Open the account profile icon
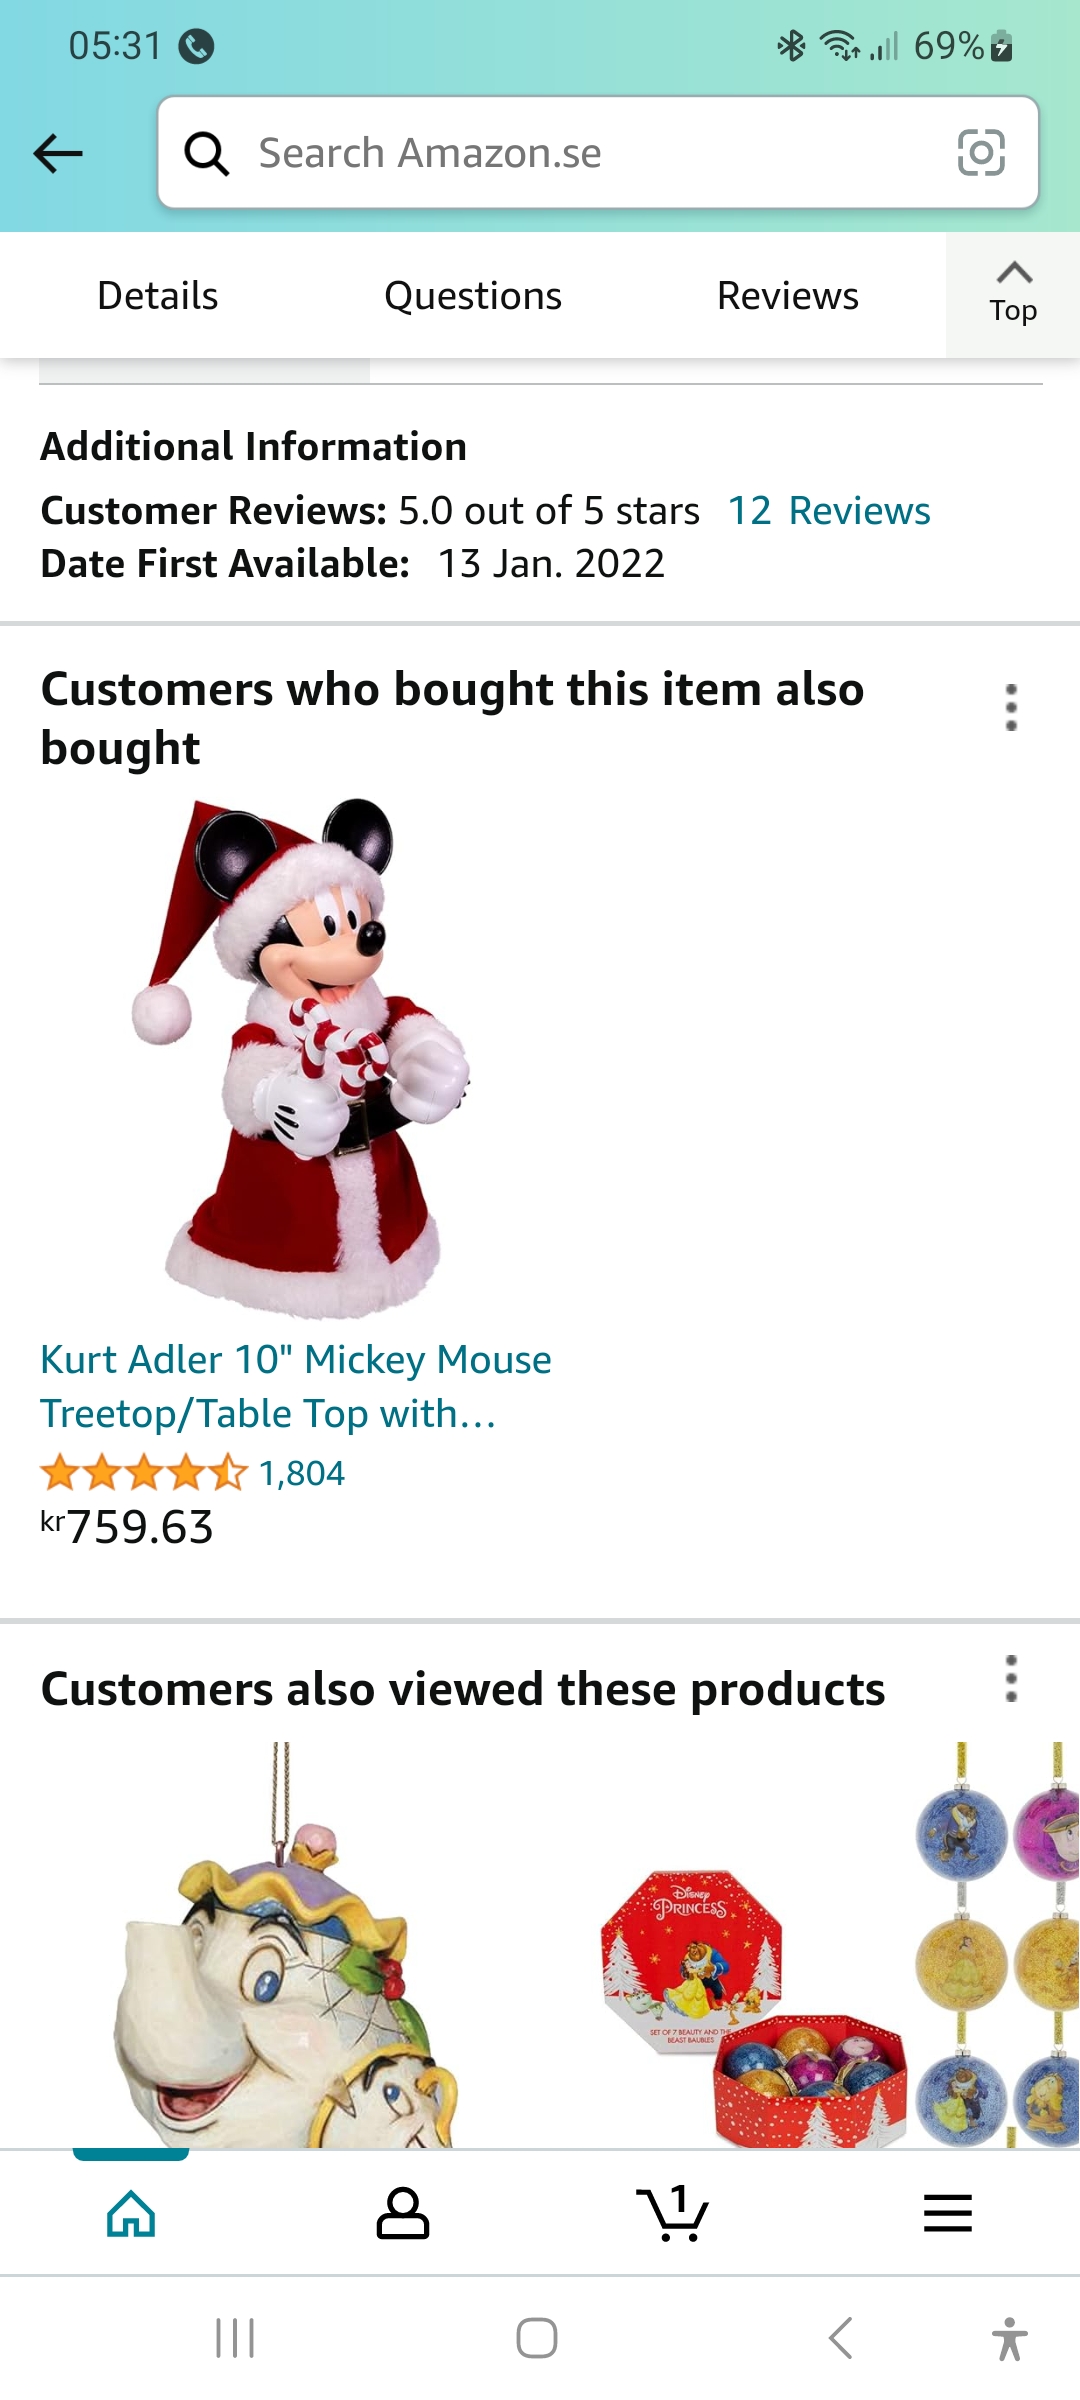 coord(403,2213)
